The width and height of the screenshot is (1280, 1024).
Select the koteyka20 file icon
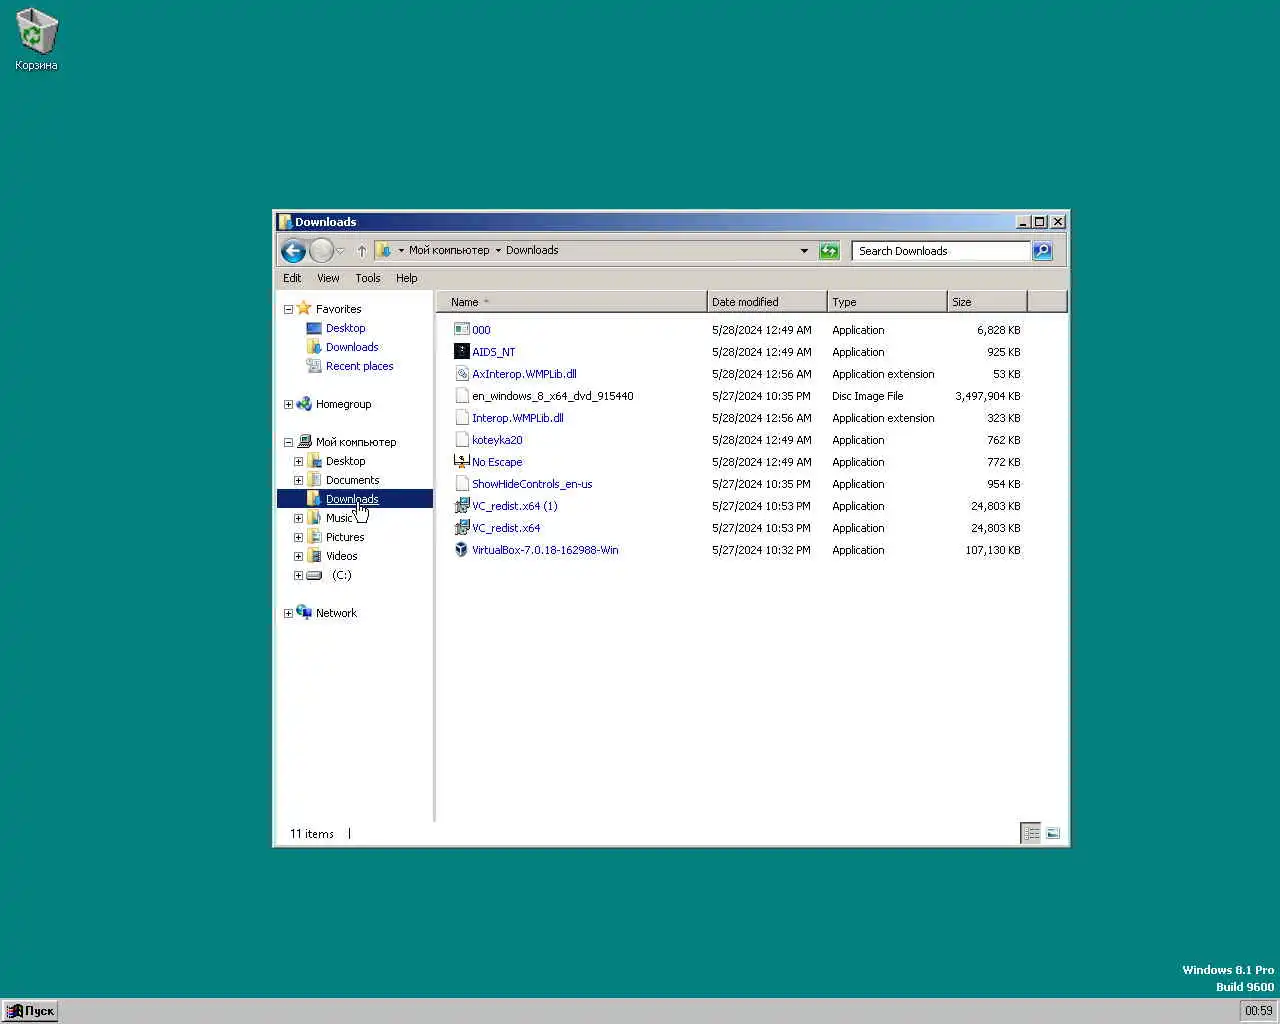pos(461,440)
